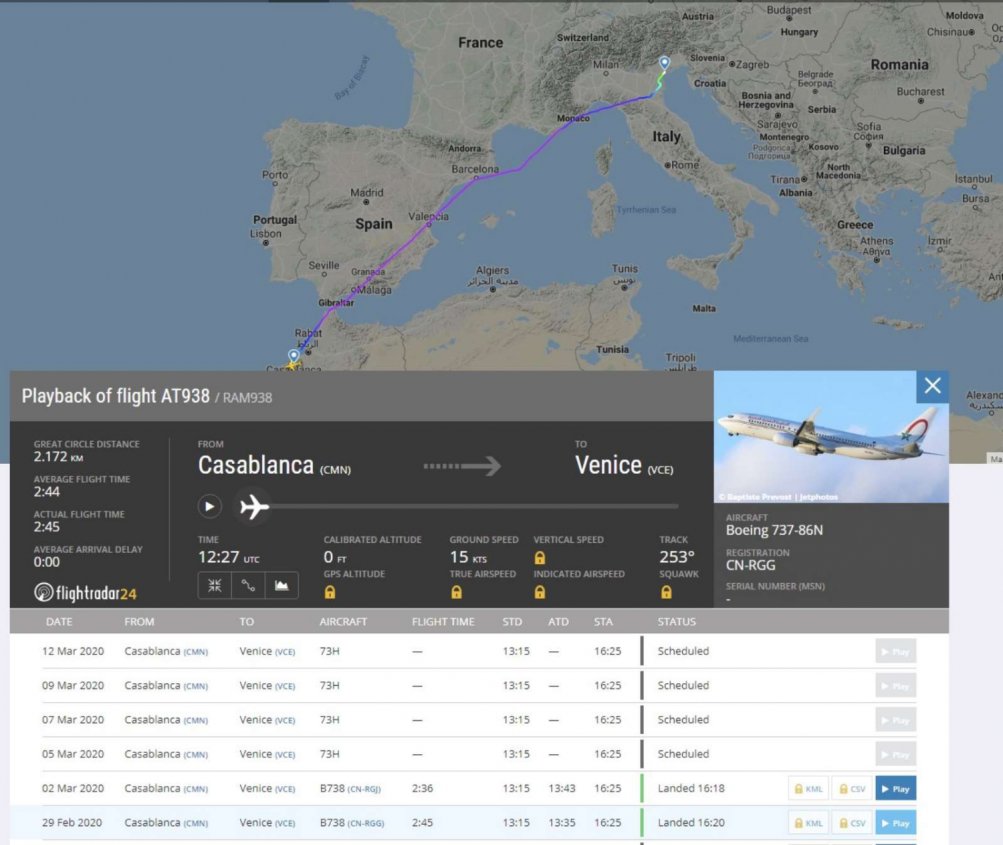Open the Royal Air Maroc aircraft photo

pos(831,437)
